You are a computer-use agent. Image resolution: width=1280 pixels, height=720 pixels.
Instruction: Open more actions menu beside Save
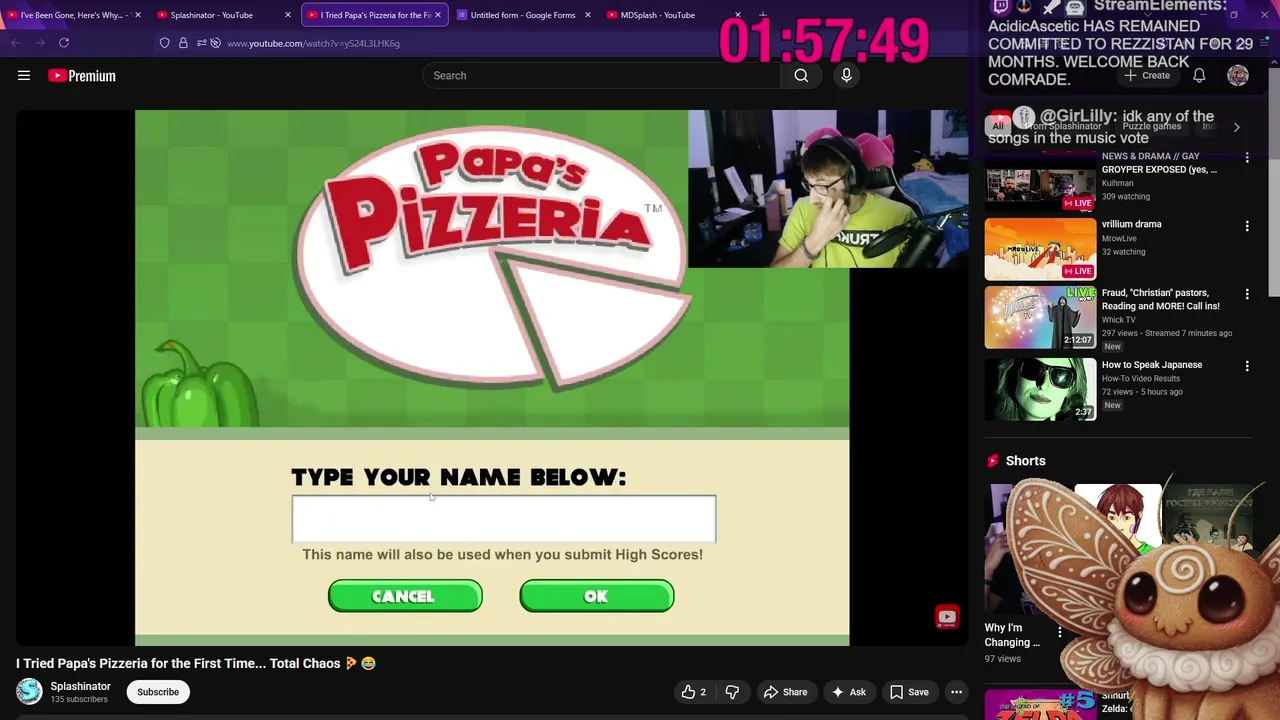click(956, 692)
